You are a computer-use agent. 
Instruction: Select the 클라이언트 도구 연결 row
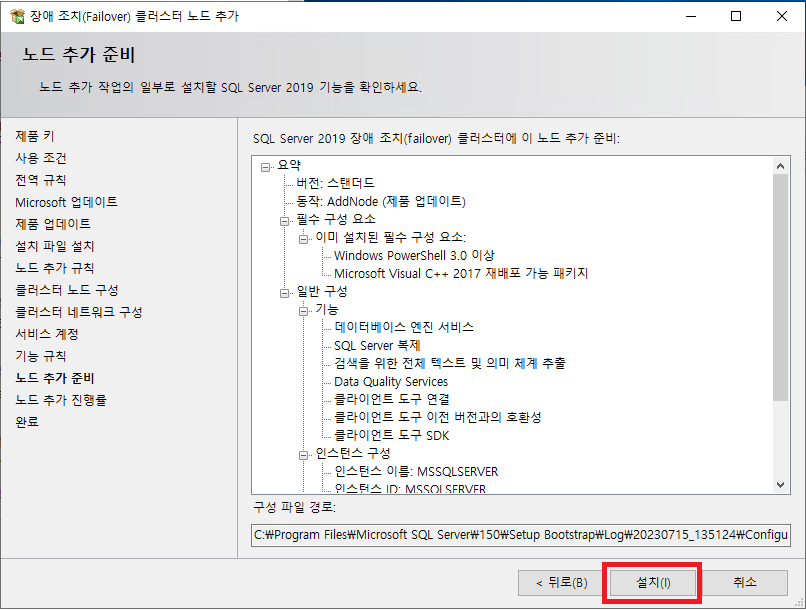[392, 399]
